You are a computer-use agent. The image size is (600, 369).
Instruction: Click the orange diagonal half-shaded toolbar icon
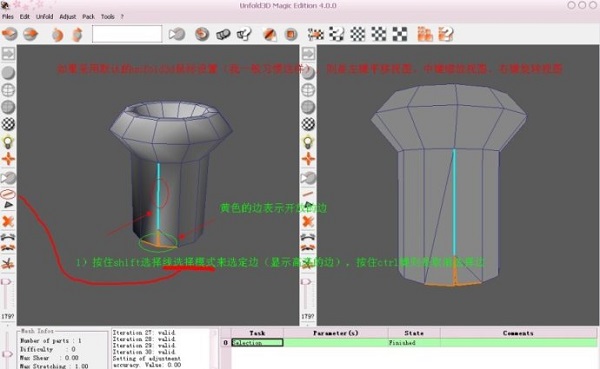pos(270,34)
